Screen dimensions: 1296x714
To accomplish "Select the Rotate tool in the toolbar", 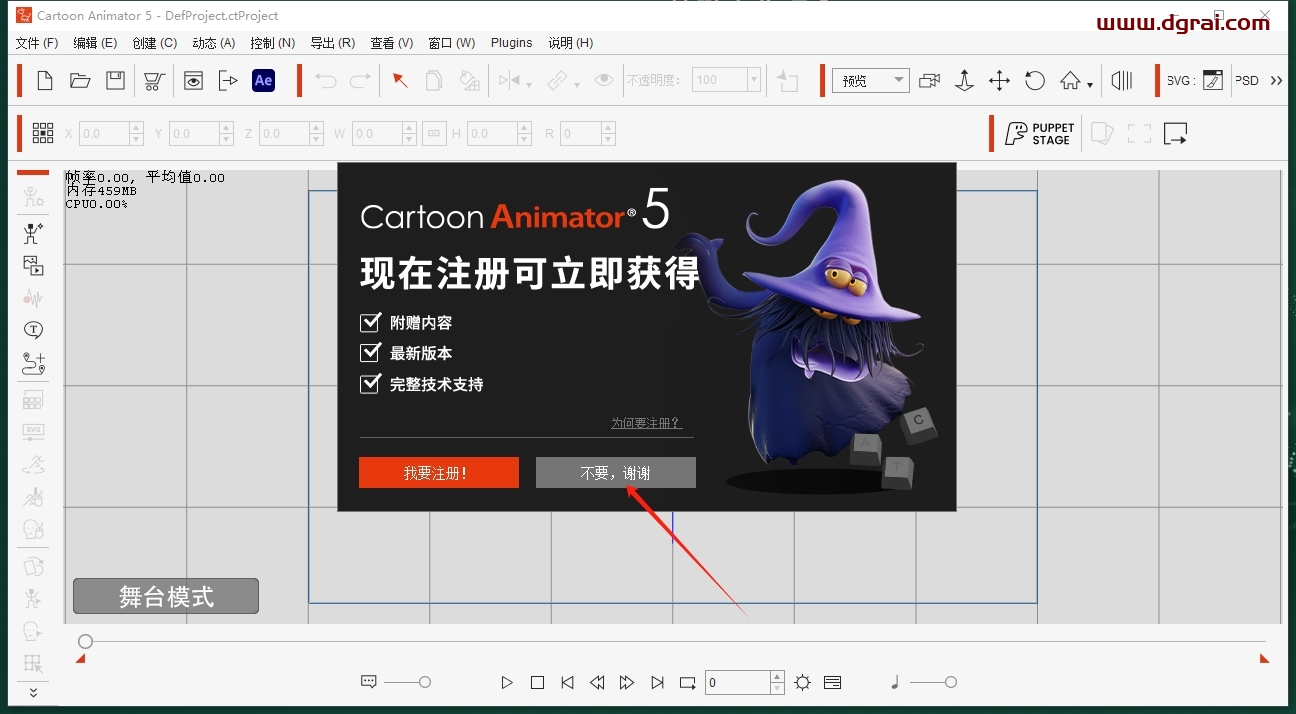I will point(1035,80).
